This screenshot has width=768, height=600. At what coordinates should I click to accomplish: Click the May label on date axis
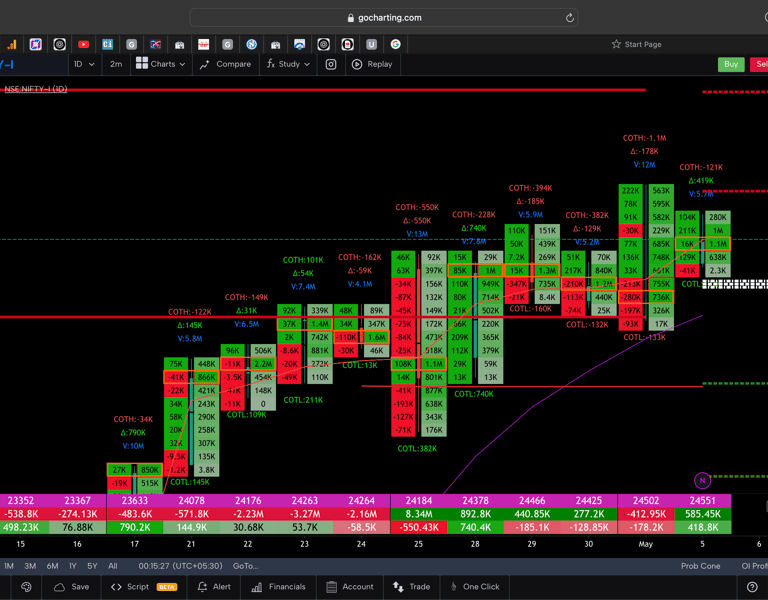(646, 544)
